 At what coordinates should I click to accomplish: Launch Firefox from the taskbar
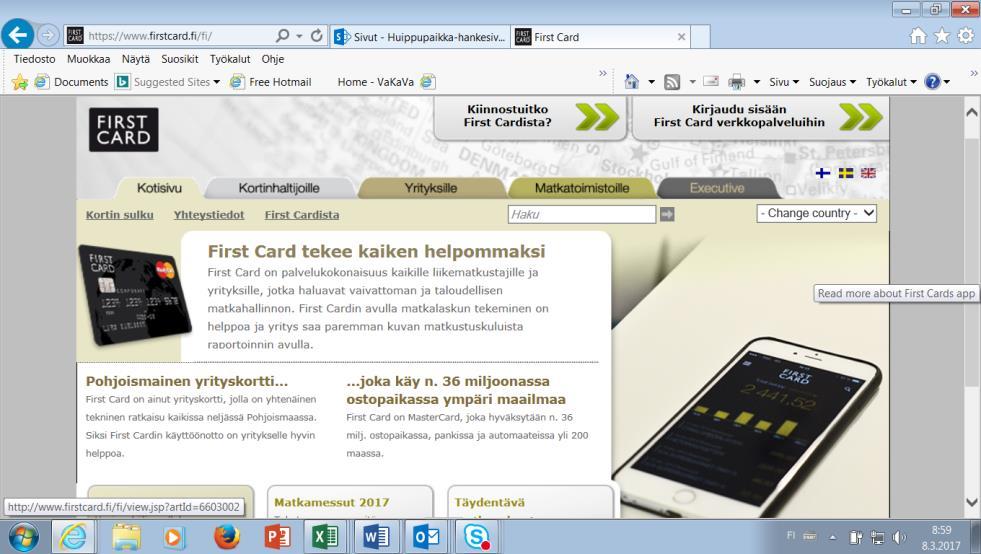pos(226,536)
